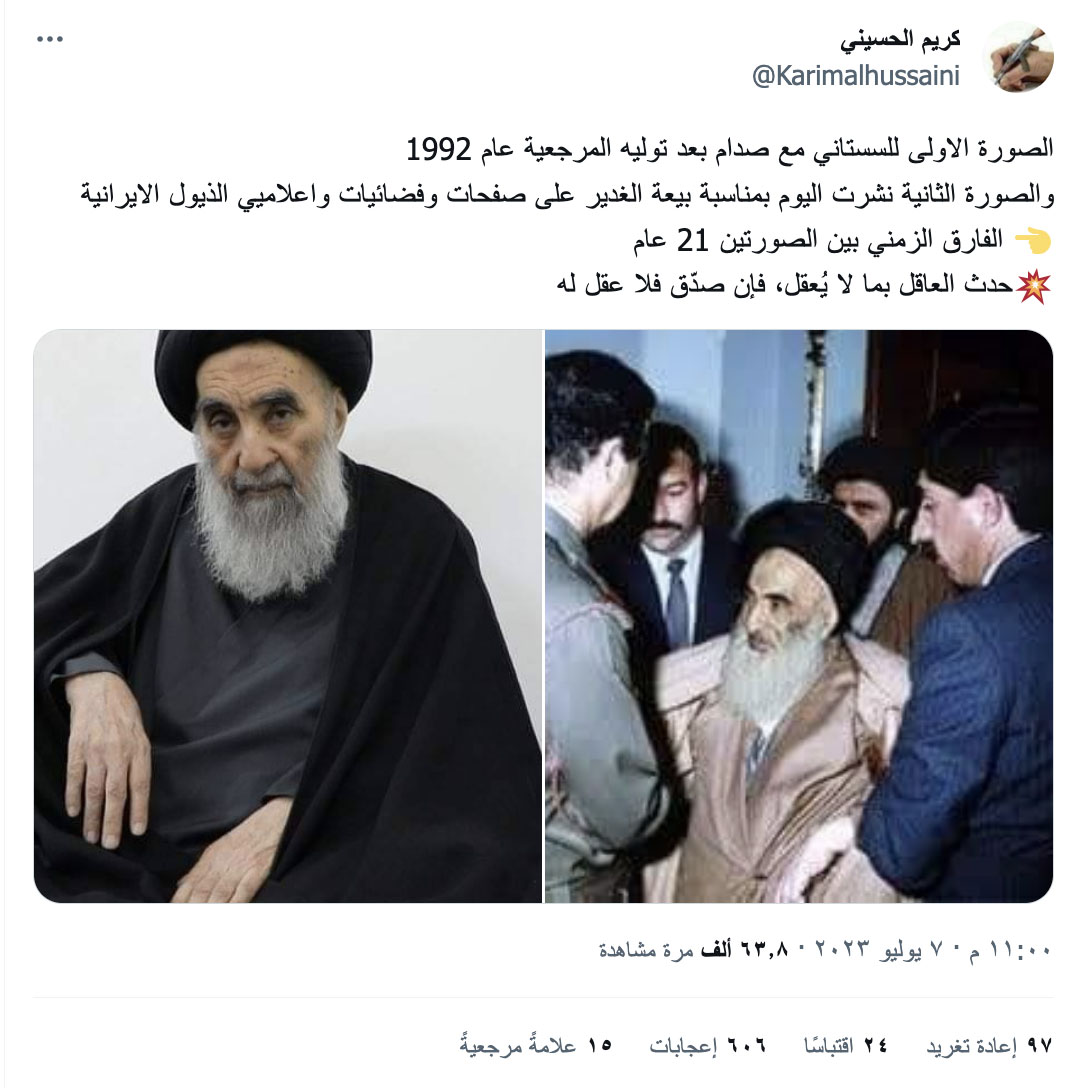Image resolution: width=1082 pixels, height=1088 pixels.
Task: Click the second tweet line about الغدير
Action: [x=567, y=195]
